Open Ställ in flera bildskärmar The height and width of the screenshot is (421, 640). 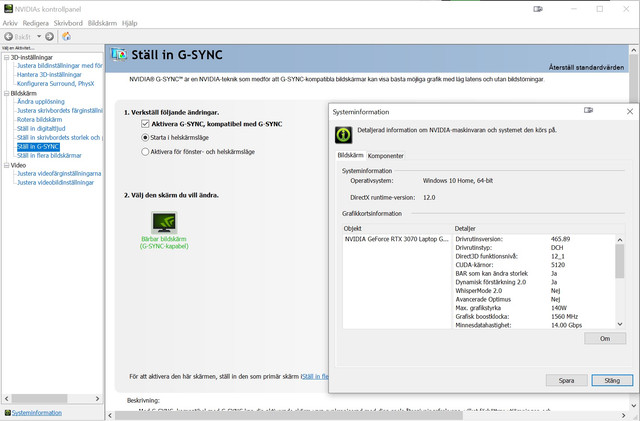click(x=49, y=156)
